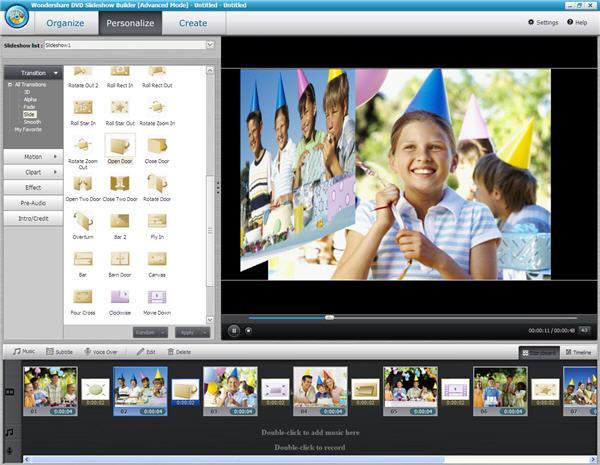600x465 pixels.
Task: Pick the Roll Star Out transition
Action: point(120,107)
